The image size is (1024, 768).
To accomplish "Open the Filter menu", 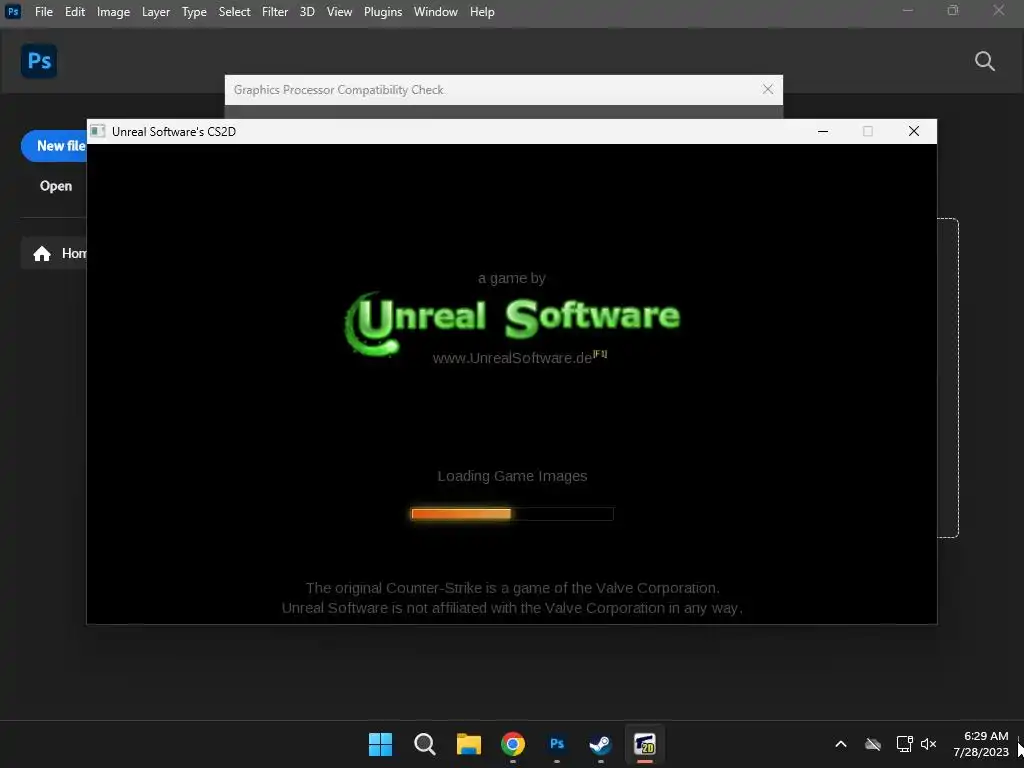I will tap(275, 12).
